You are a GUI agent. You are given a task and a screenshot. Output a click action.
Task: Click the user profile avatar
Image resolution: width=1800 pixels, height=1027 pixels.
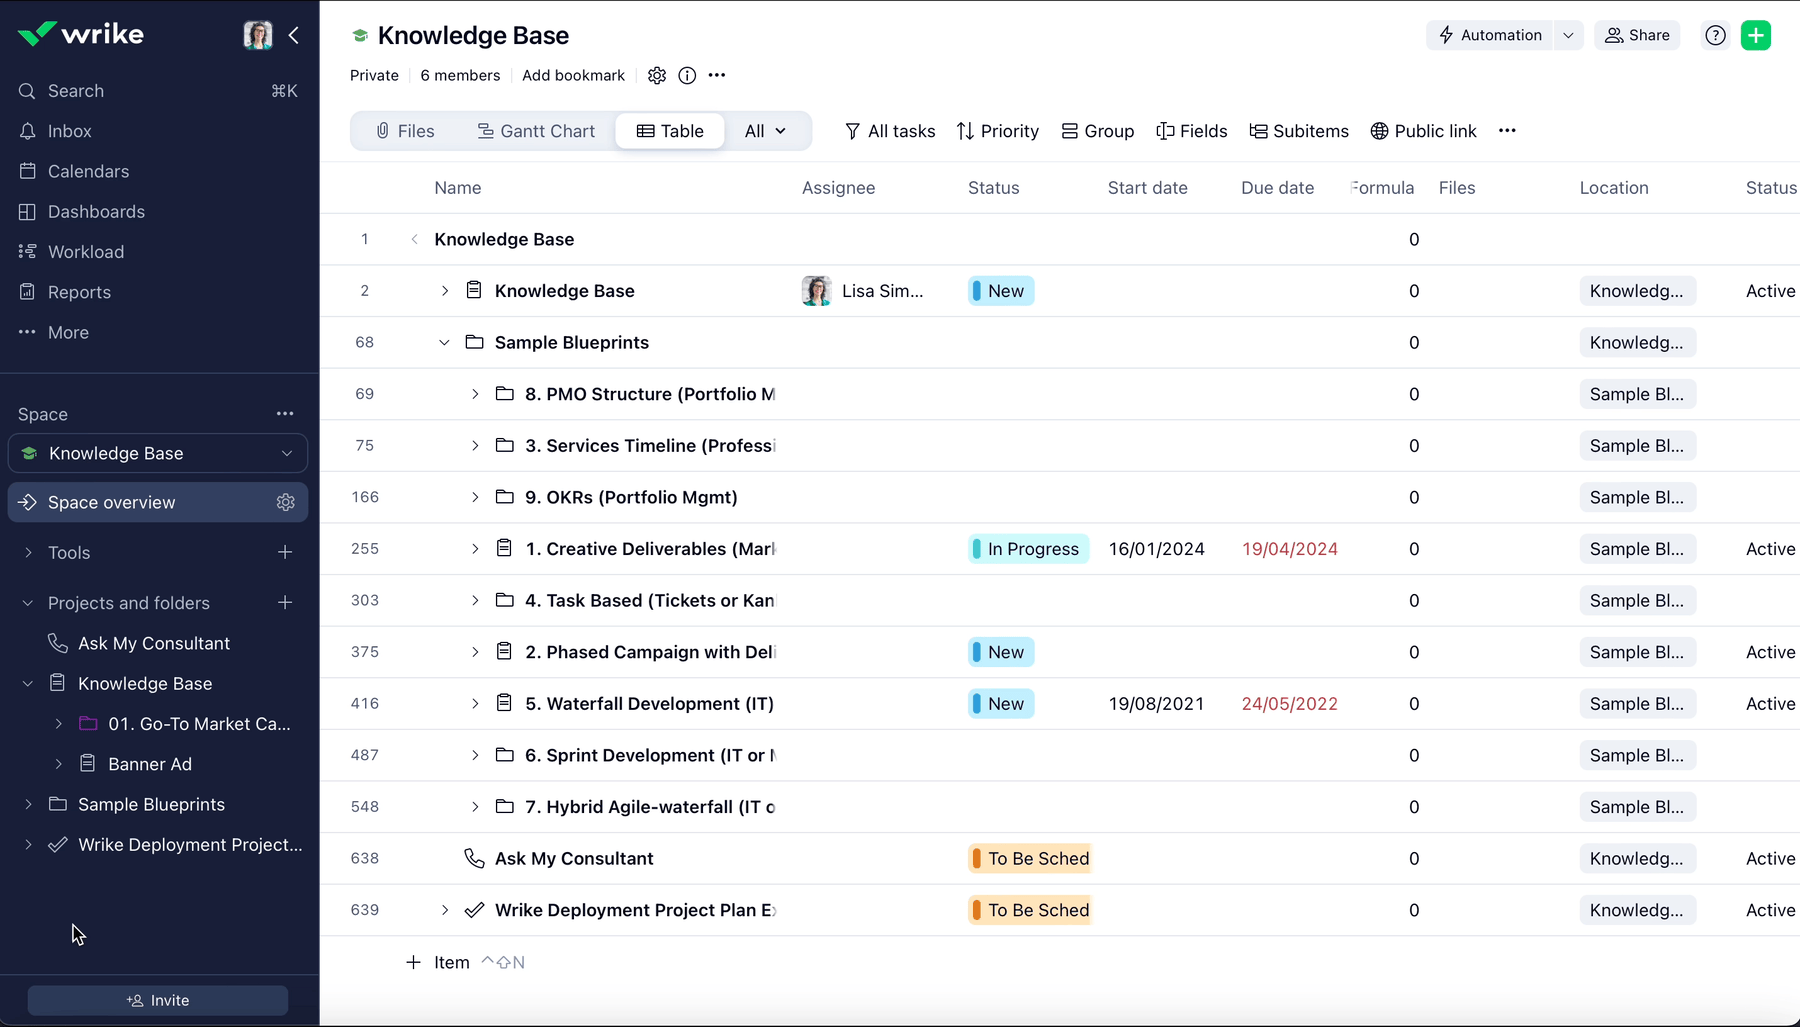coord(258,35)
